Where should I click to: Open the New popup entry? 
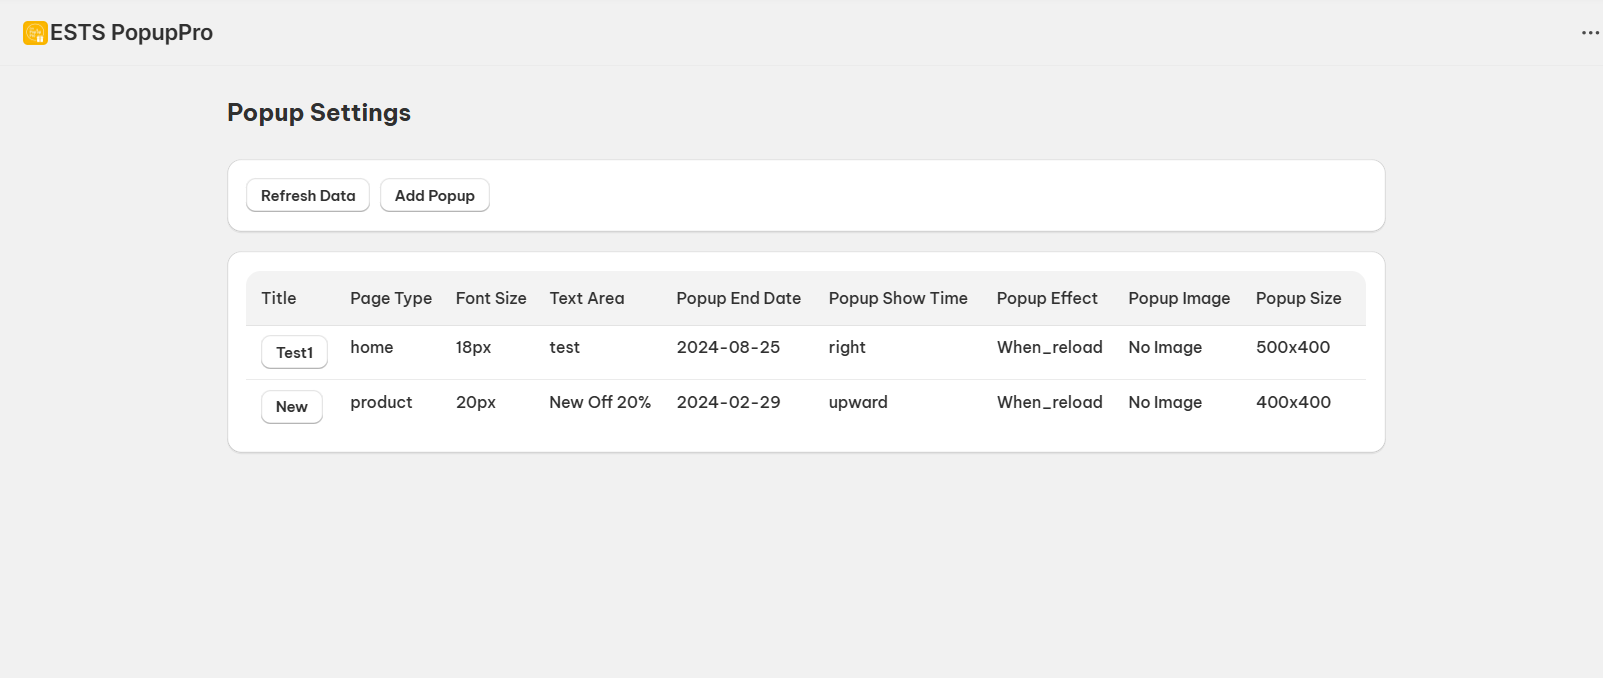(291, 407)
